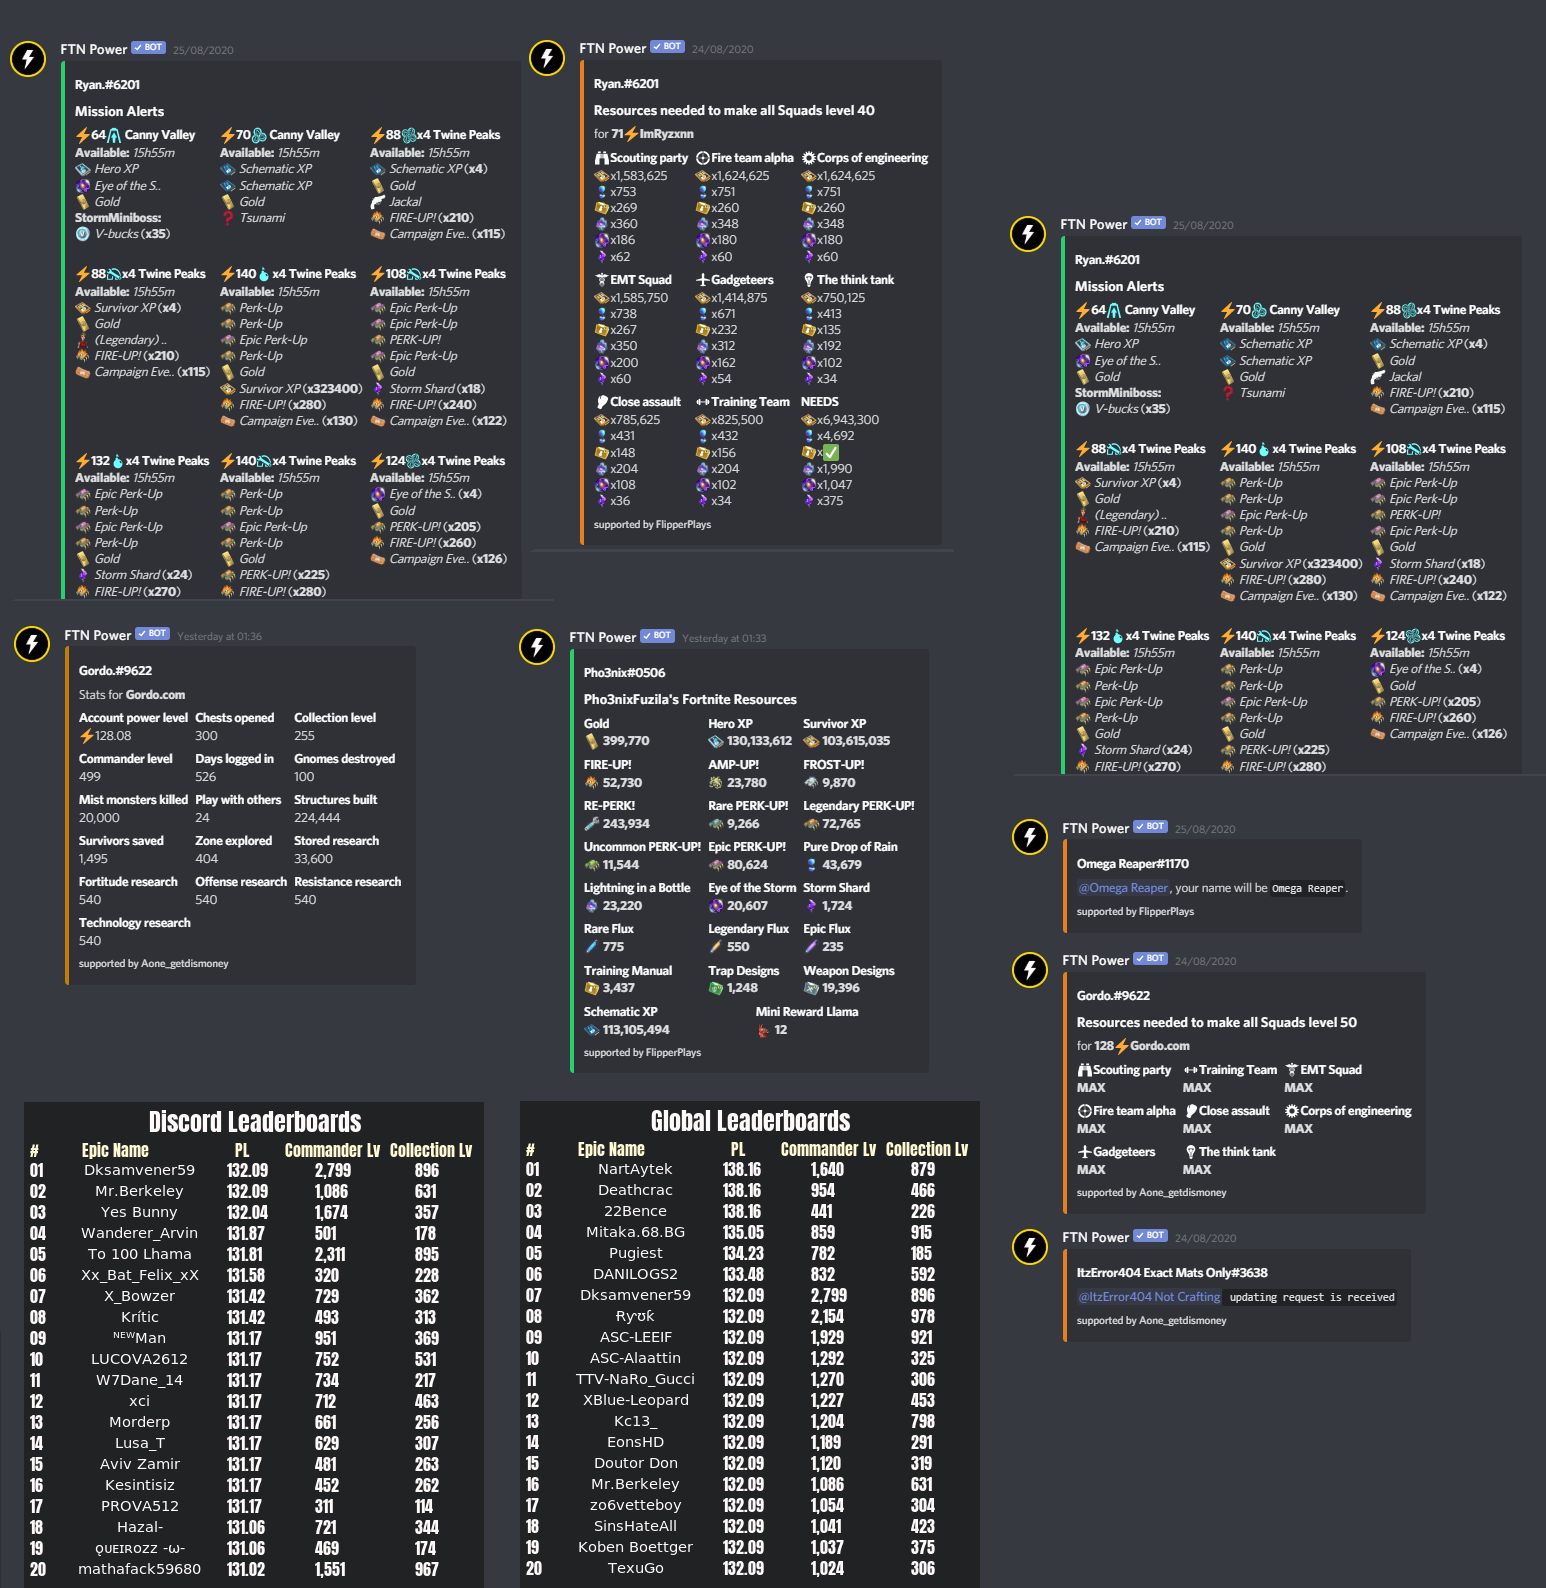Viewport: 1546px width, 1588px height.
Task: Click EMT Squad icon in level 40 embed
Action: [x=601, y=280]
